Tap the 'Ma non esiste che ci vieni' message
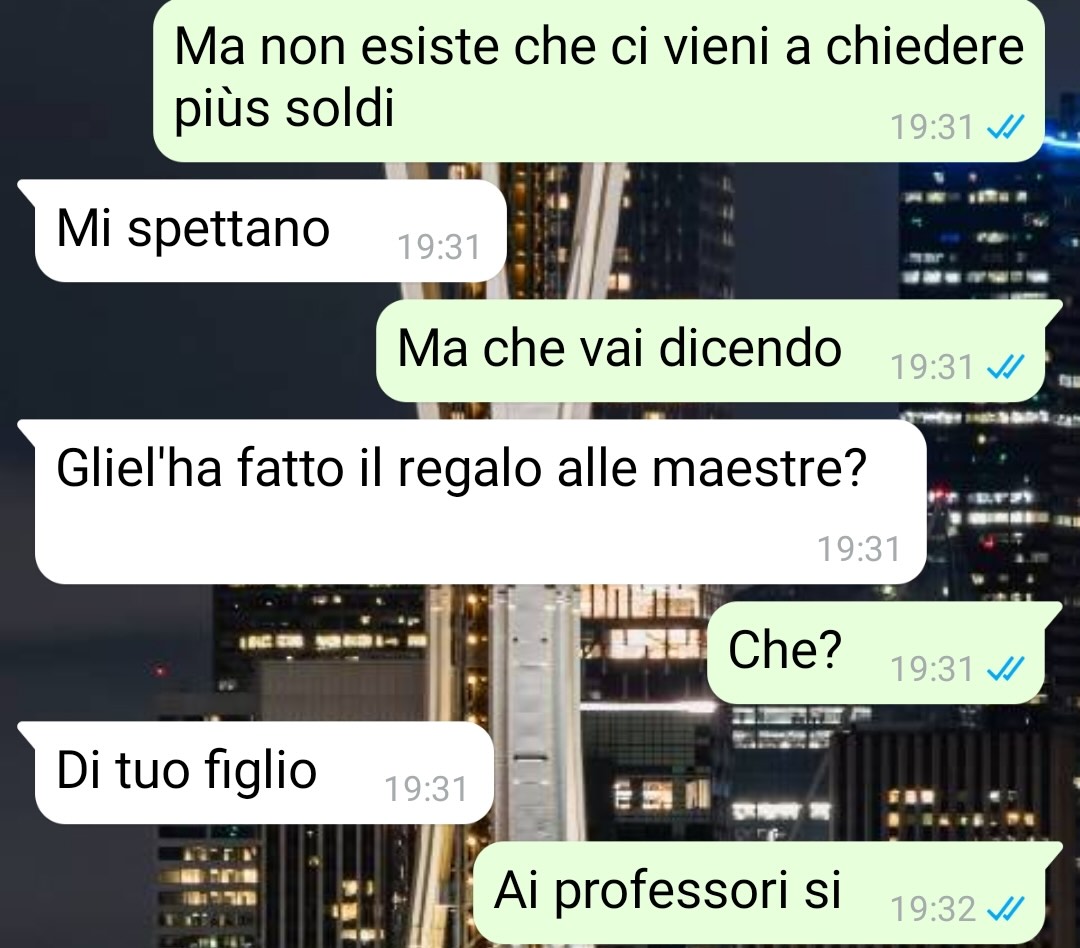This screenshot has width=1080, height=948. 599,81
